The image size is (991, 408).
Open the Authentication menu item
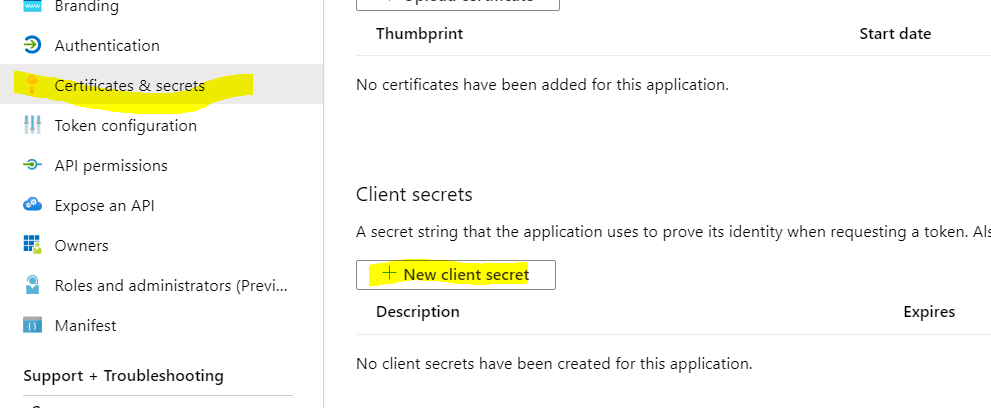(x=107, y=45)
